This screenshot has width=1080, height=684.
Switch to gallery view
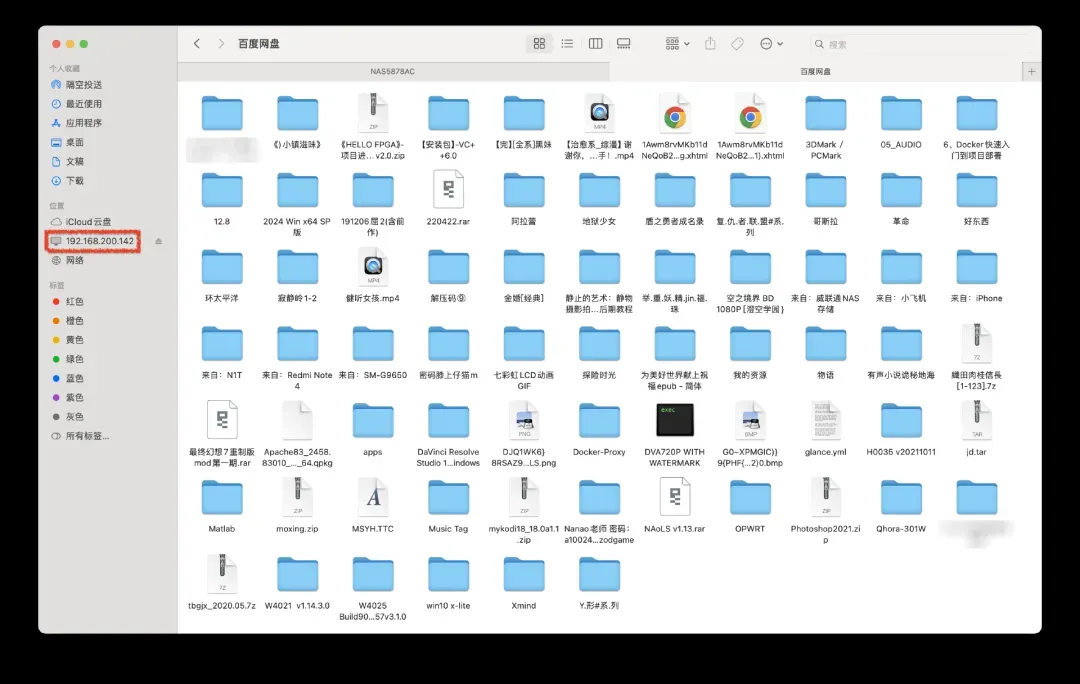click(624, 44)
